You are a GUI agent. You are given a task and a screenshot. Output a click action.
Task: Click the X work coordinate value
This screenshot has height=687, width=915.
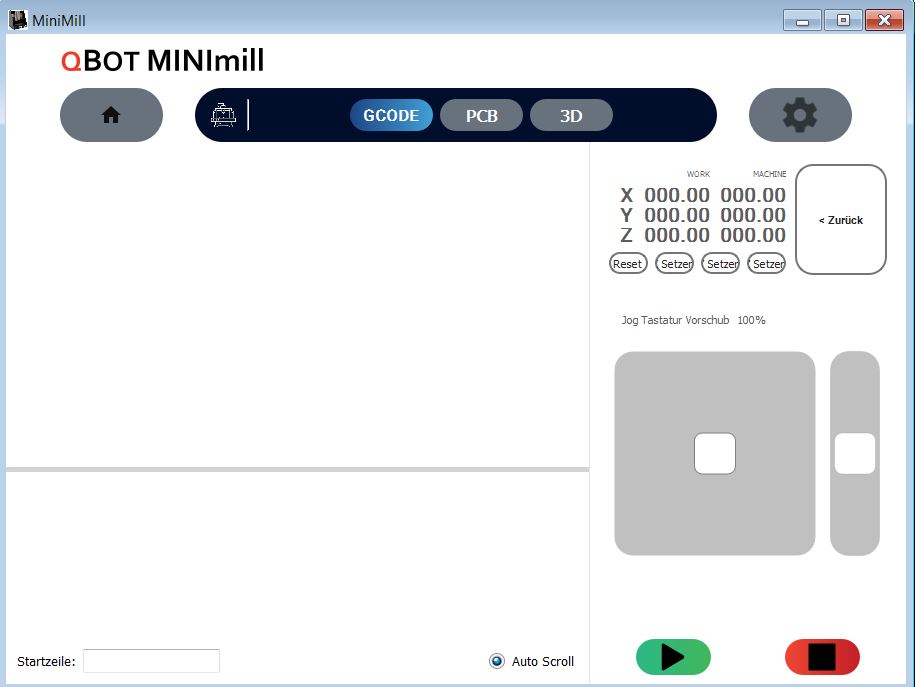click(677, 195)
